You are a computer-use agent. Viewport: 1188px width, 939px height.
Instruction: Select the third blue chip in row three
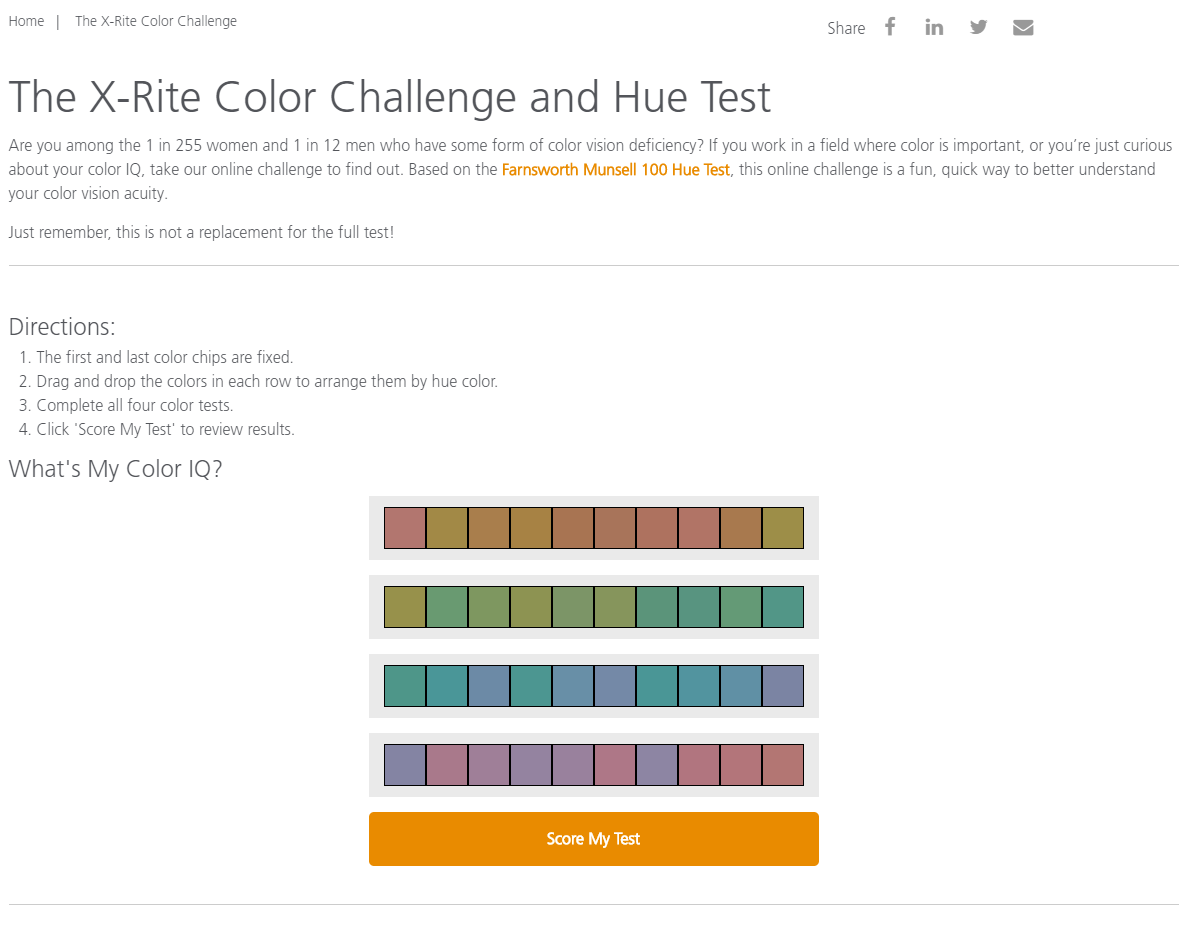coord(489,686)
